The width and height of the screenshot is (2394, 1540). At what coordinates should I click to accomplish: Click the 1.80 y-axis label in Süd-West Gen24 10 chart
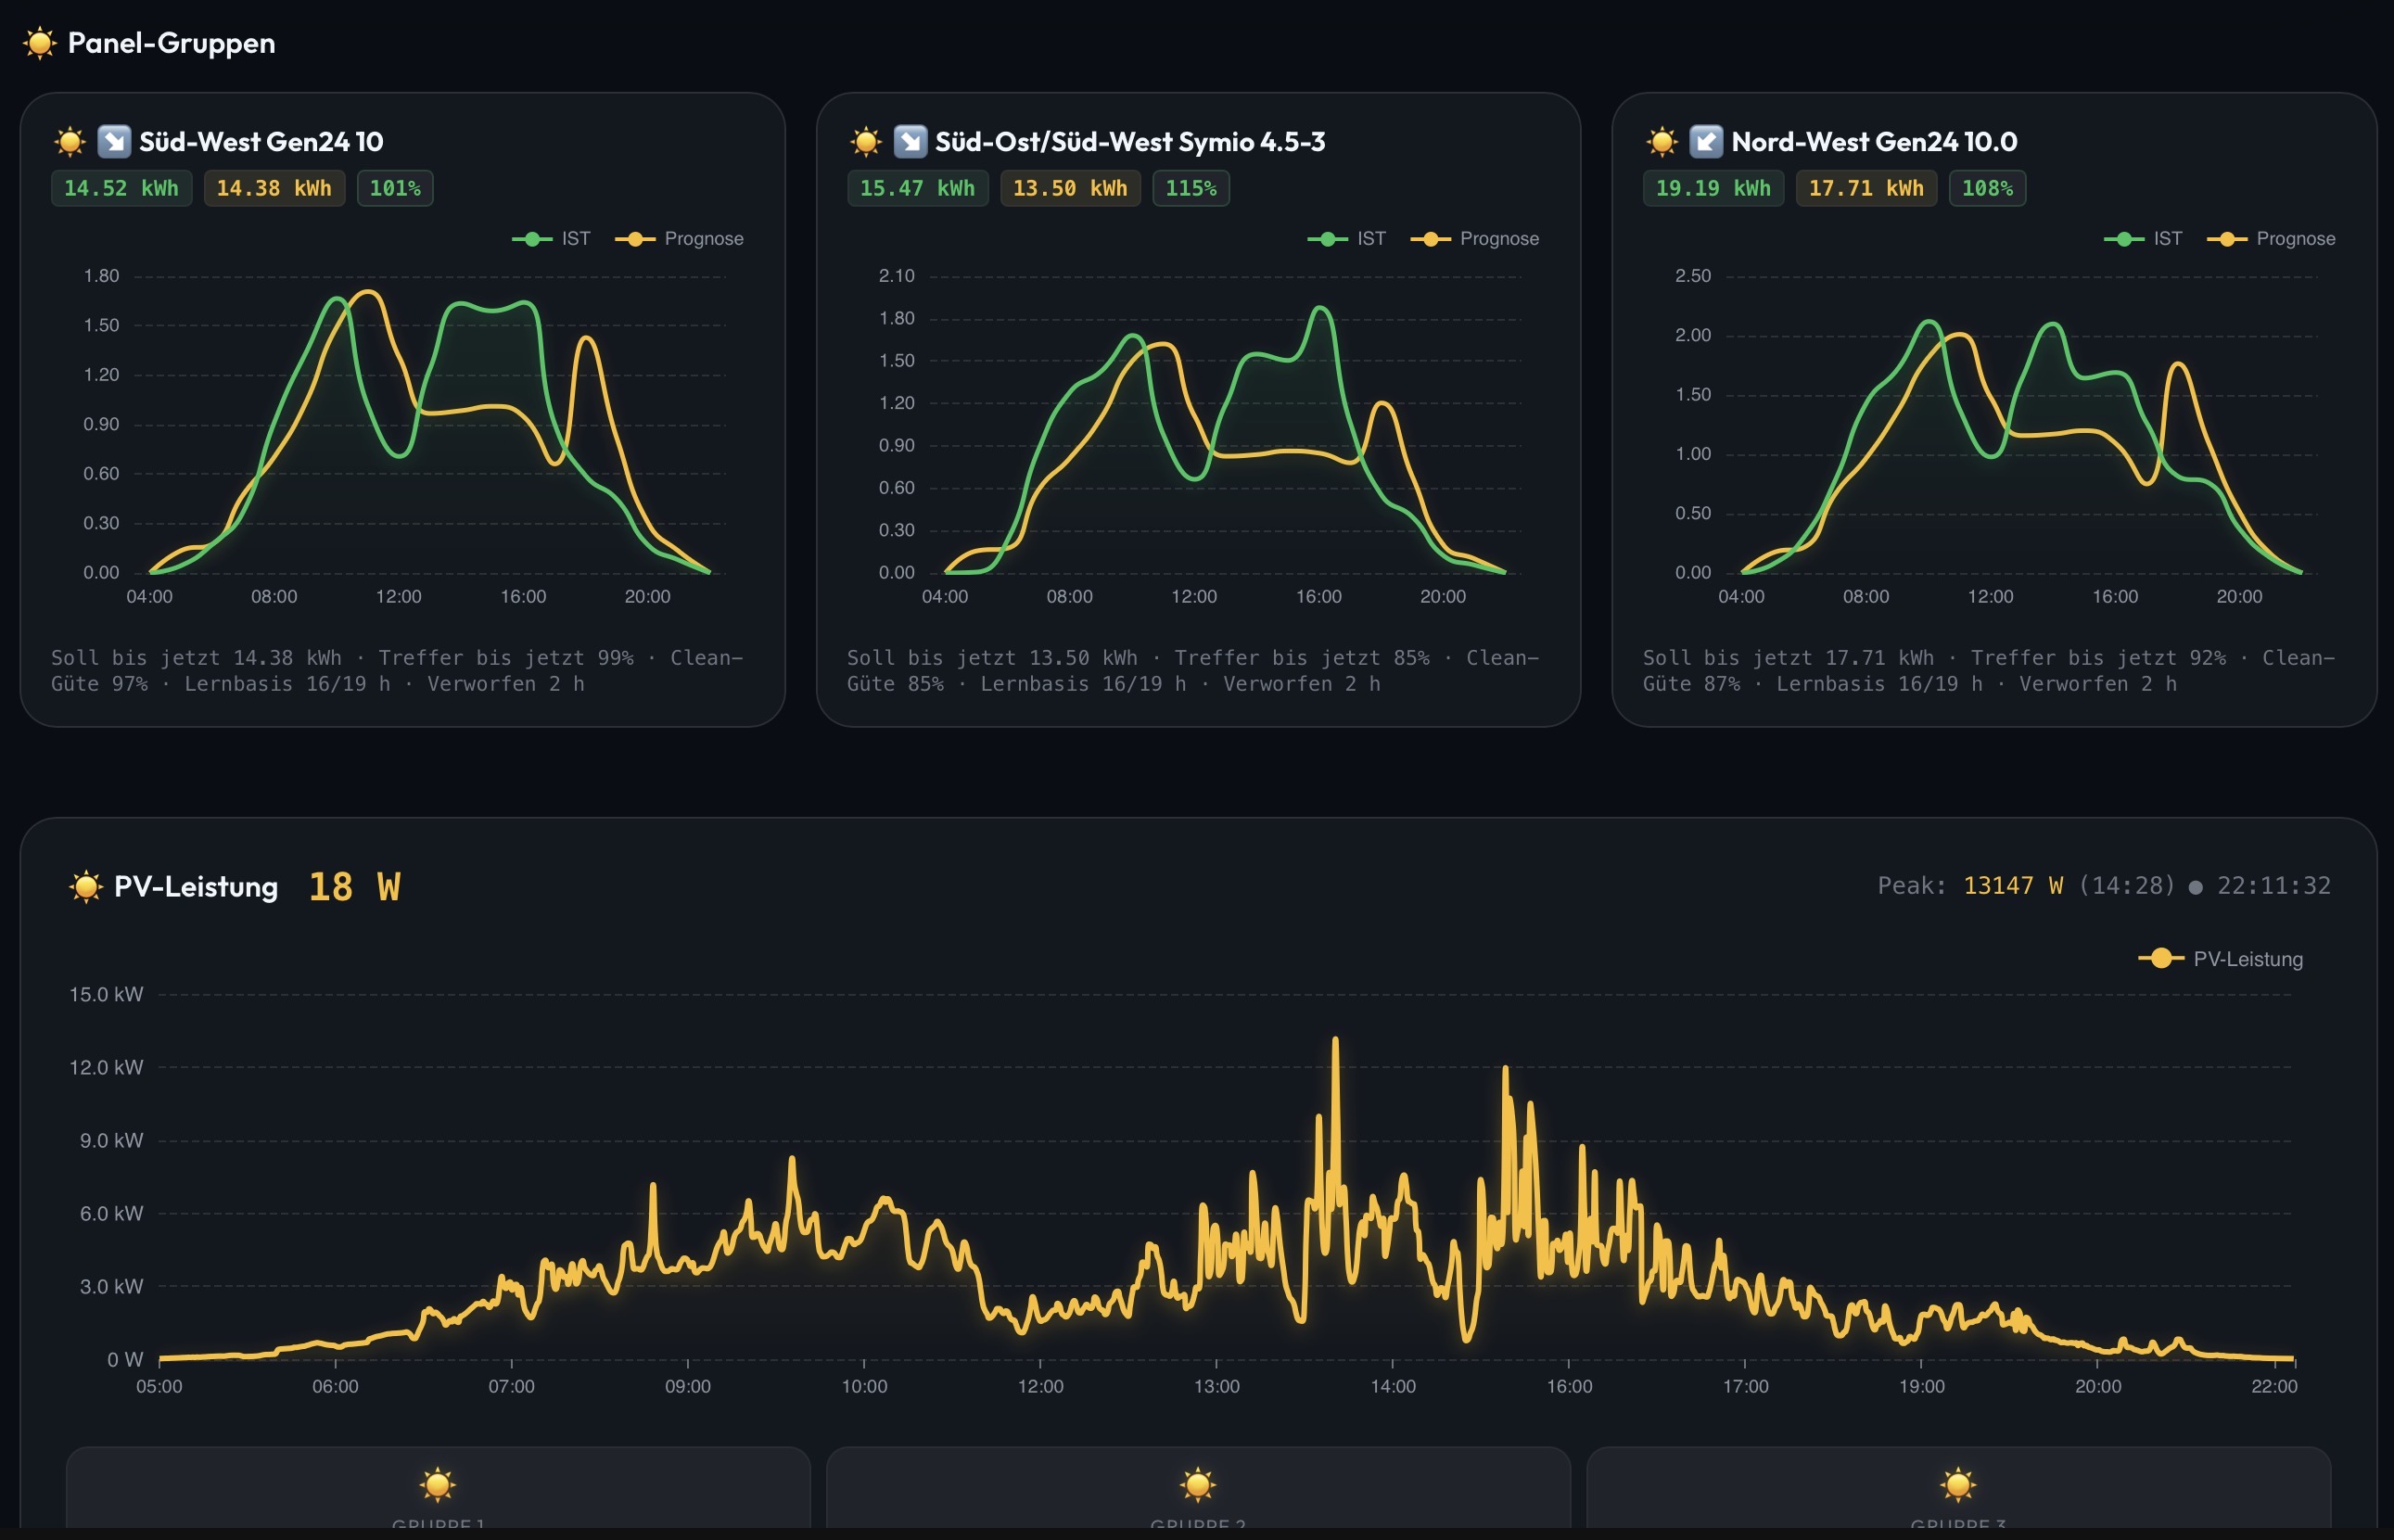101,276
